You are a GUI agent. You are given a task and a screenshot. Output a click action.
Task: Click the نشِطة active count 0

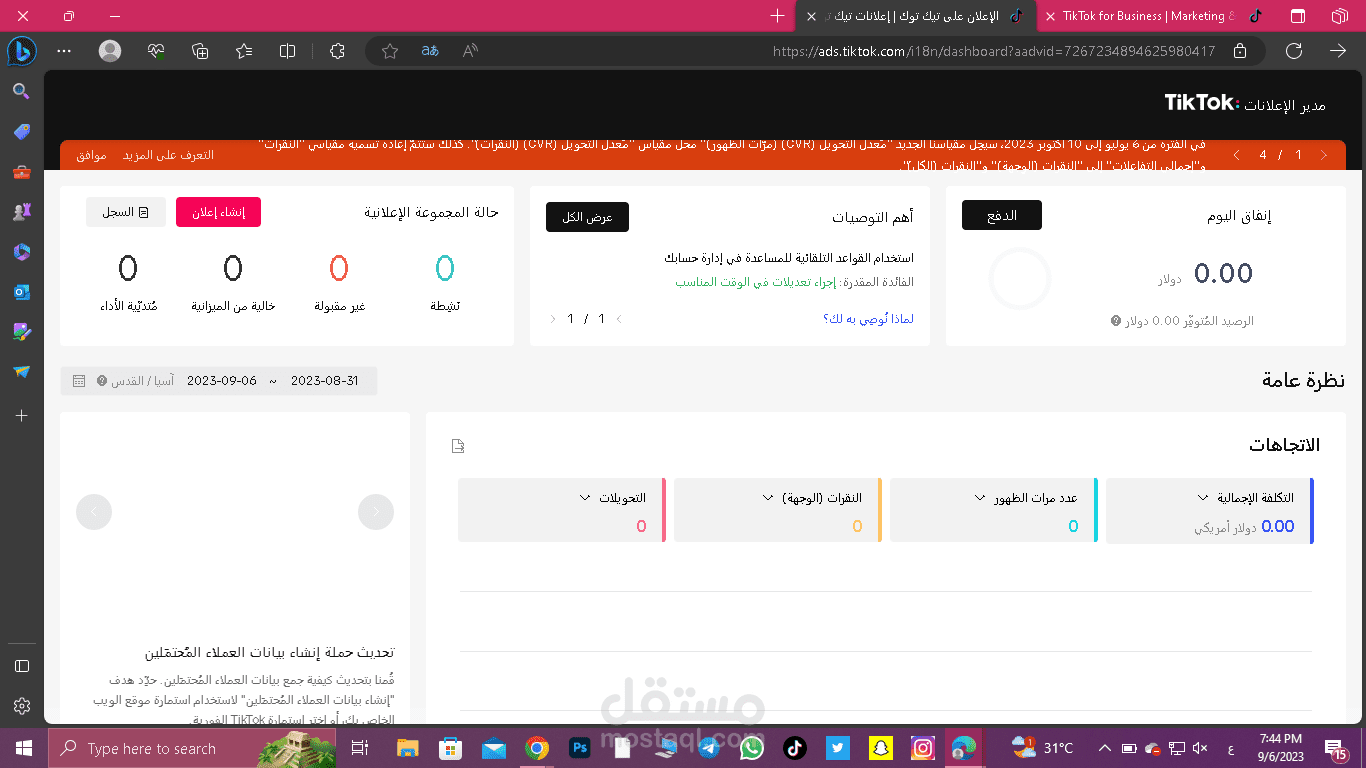[445, 268]
